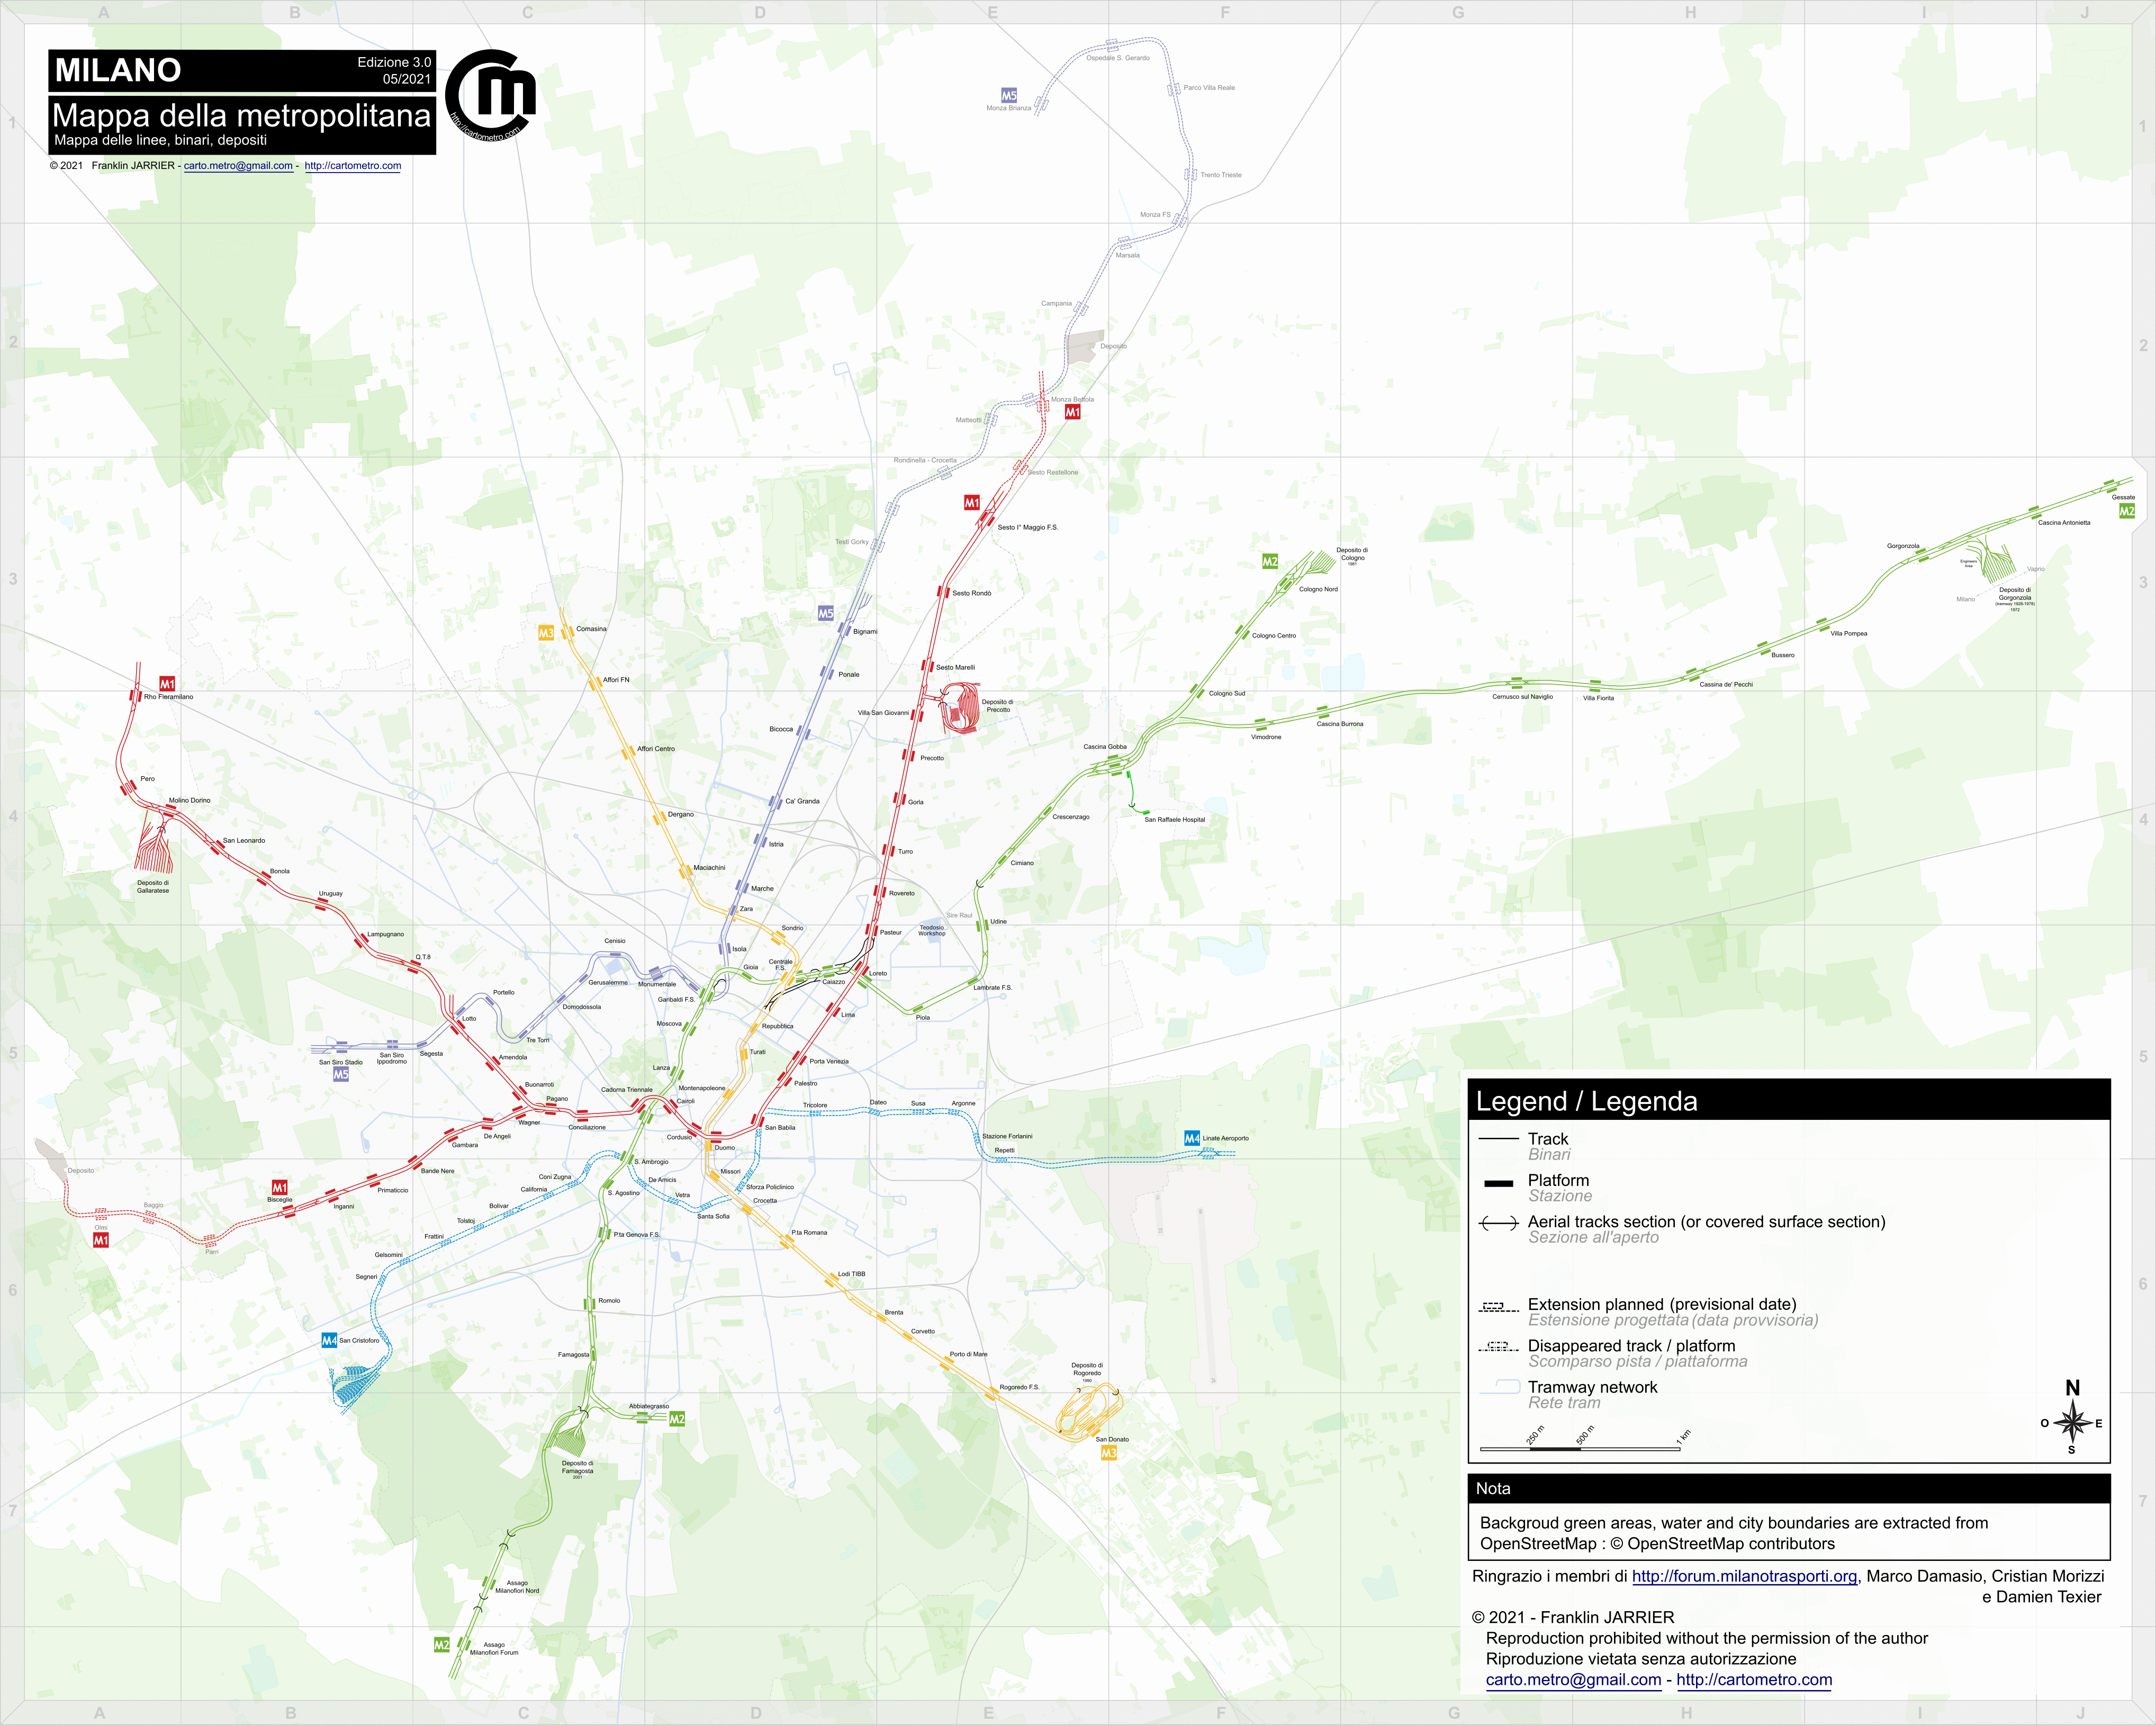Screen dimensions: 2156x1725
Task: Click the Edizione 3.0 05/2021 text
Action: 395,71
